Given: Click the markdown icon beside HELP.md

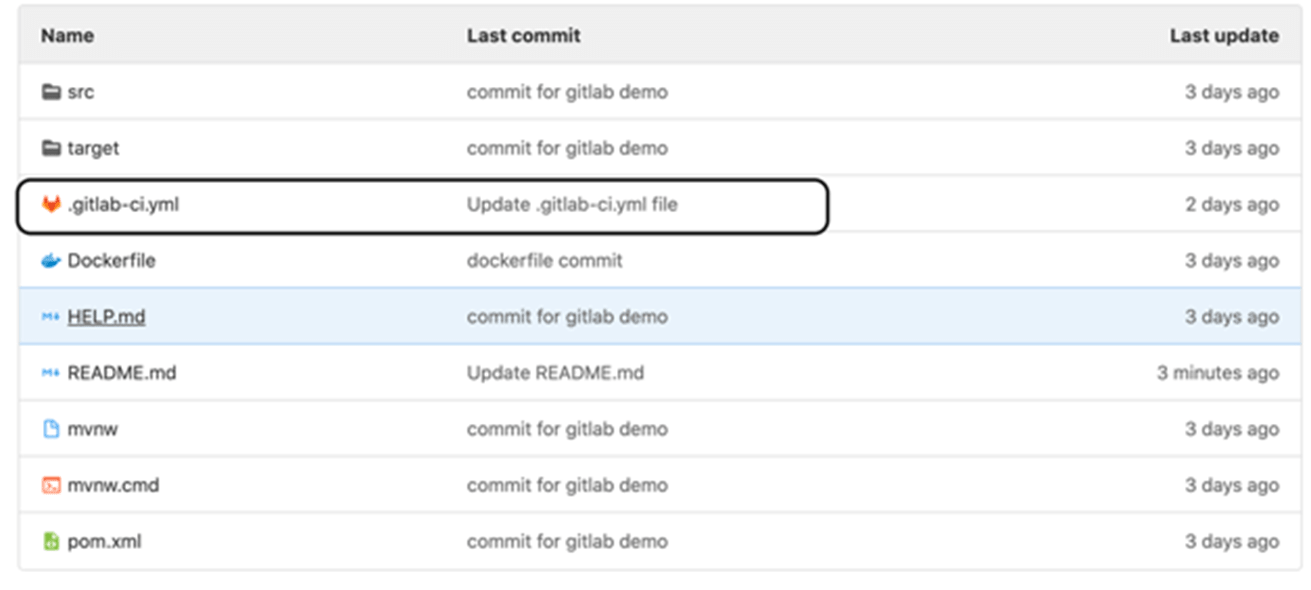Looking at the screenshot, I should click(x=51, y=317).
